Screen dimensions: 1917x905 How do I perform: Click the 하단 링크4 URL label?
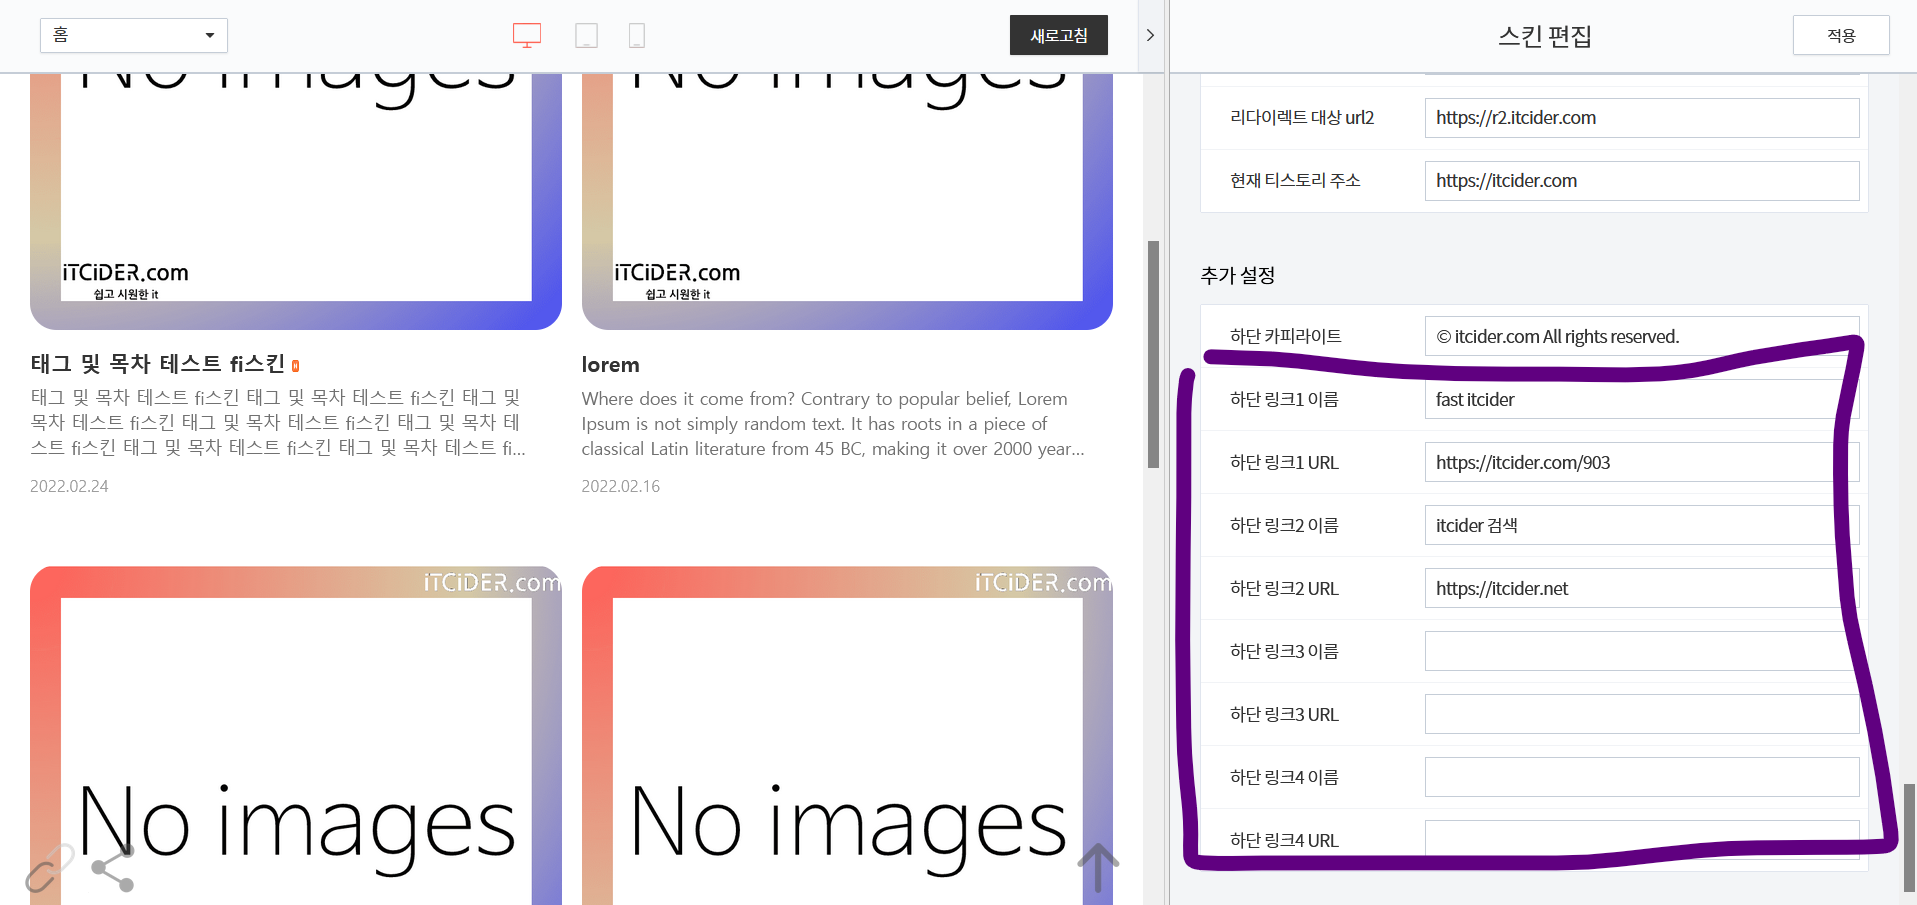[x=1284, y=841]
